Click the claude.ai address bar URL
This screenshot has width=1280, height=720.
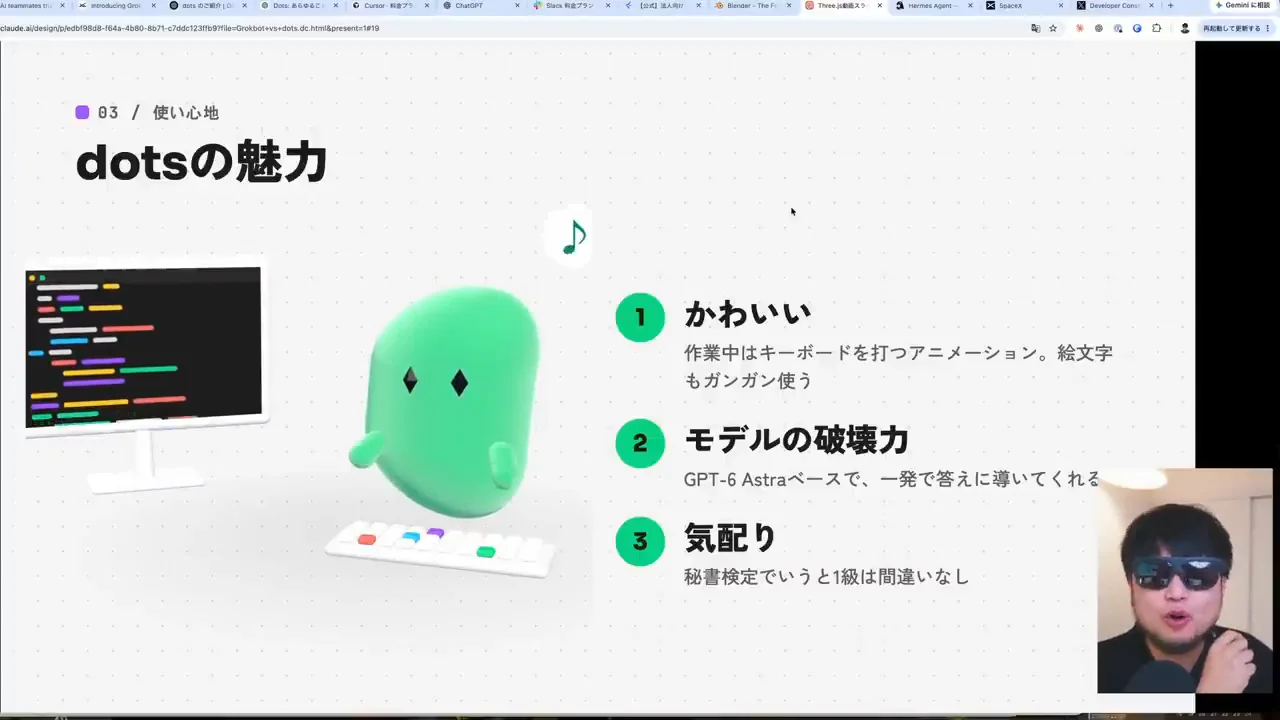[189, 28]
